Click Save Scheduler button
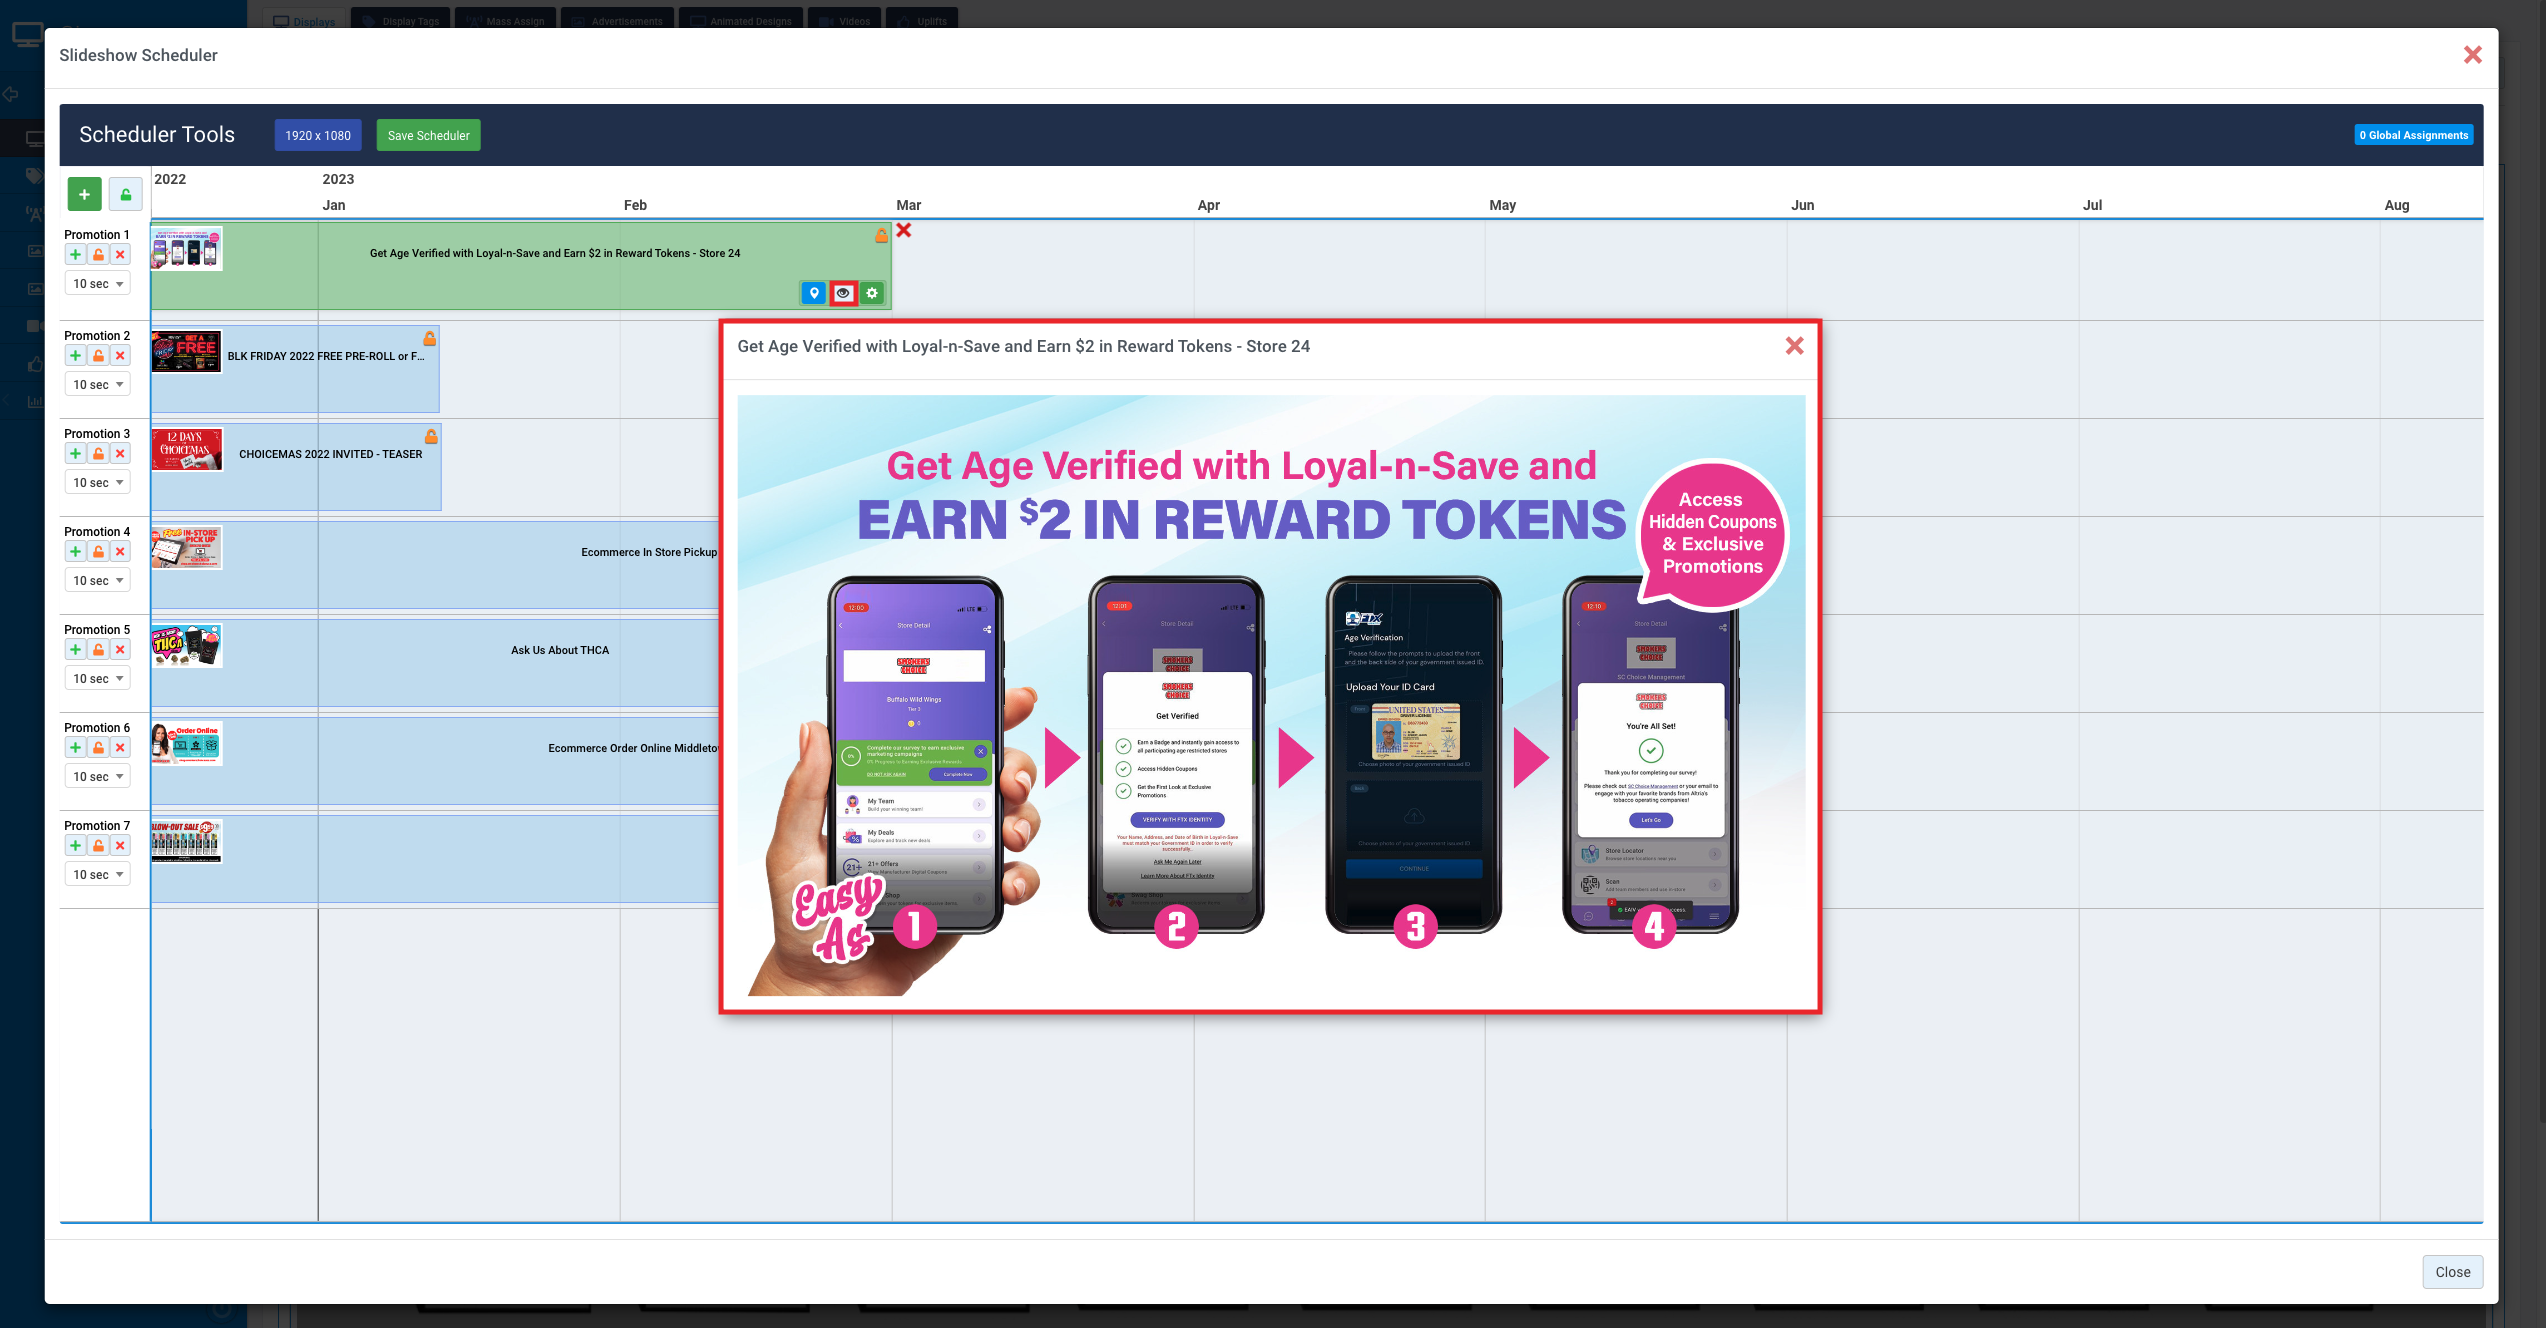The height and width of the screenshot is (1328, 2546). (x=428, y=136)
